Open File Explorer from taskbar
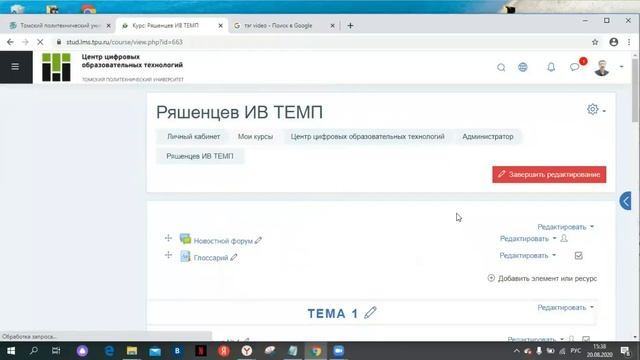Image resolution: width=640 pixels, height=360 pixels. point(132,351)
